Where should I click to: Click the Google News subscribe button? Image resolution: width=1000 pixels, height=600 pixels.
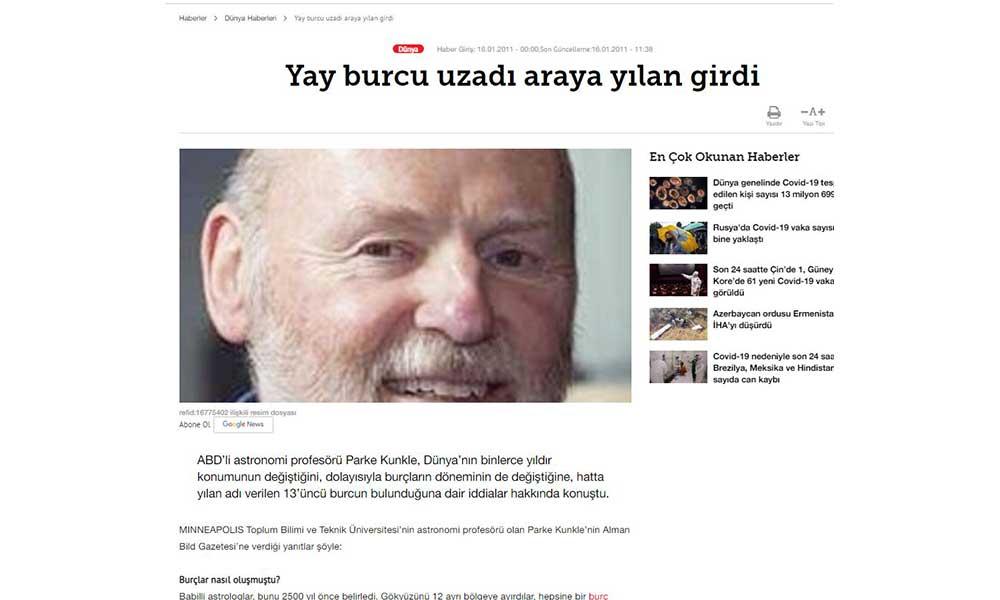(243, 425)
